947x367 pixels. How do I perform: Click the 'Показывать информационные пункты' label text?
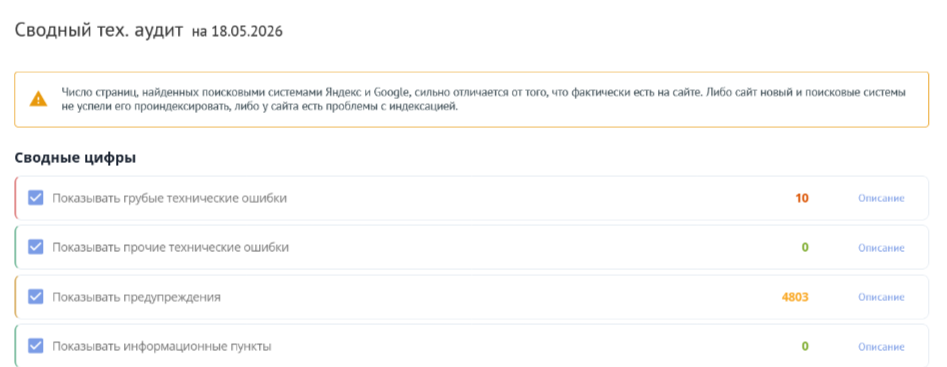point(162,347)
